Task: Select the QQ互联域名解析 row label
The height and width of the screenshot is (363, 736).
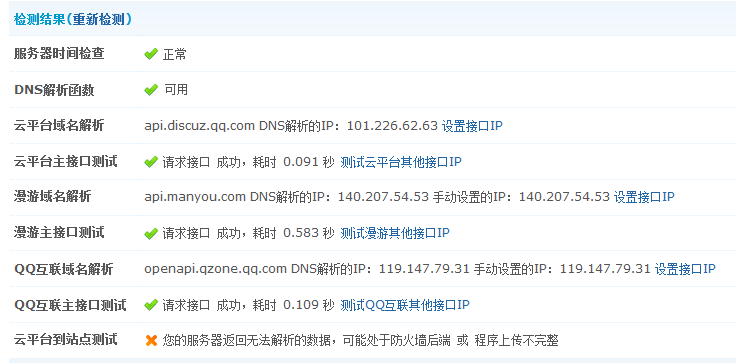Action: click(63, 269)
